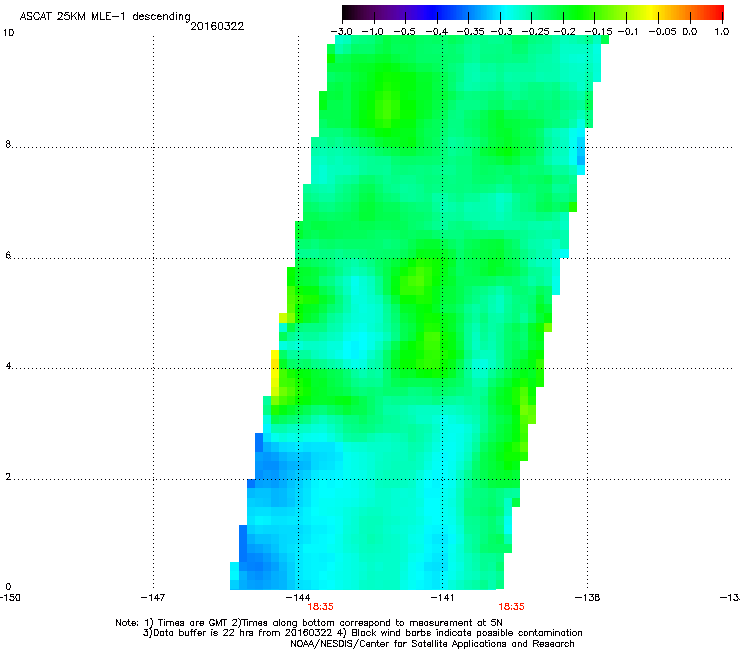Screen dimensions: 740x650
Task: Click the longitude label -138
Action: [588, 598]
